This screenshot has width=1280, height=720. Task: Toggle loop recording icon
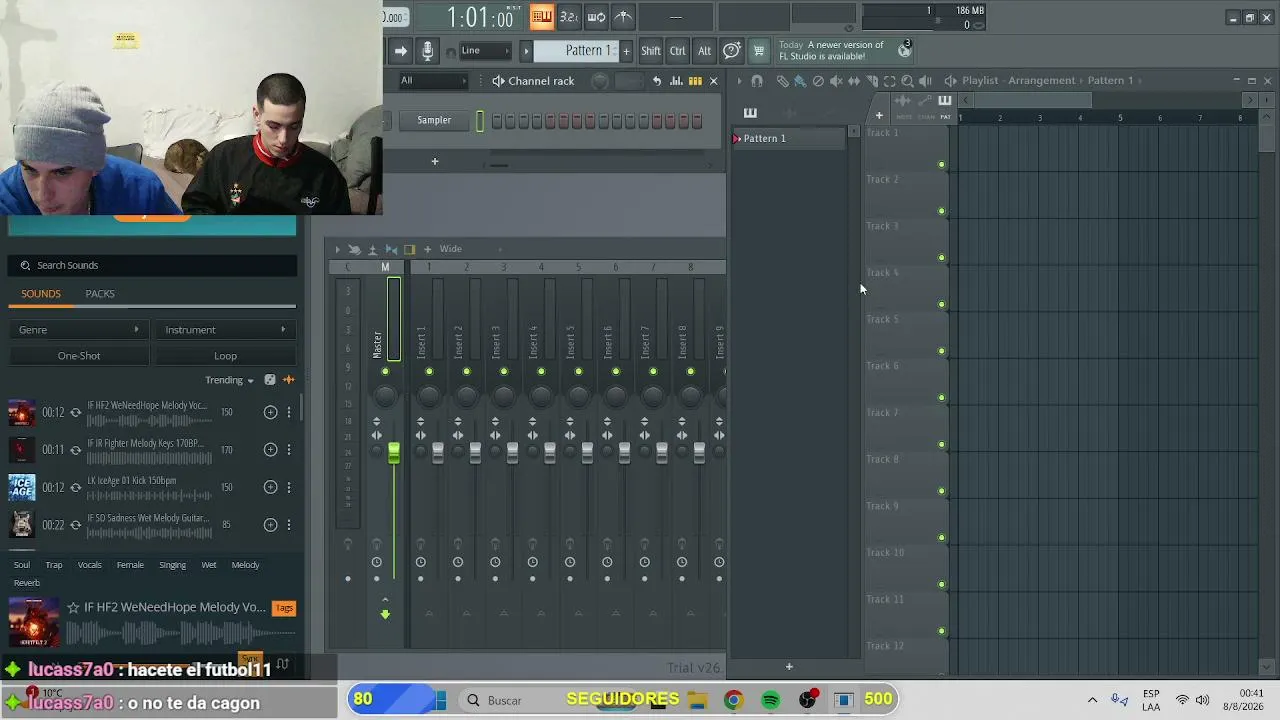(596, 16)
